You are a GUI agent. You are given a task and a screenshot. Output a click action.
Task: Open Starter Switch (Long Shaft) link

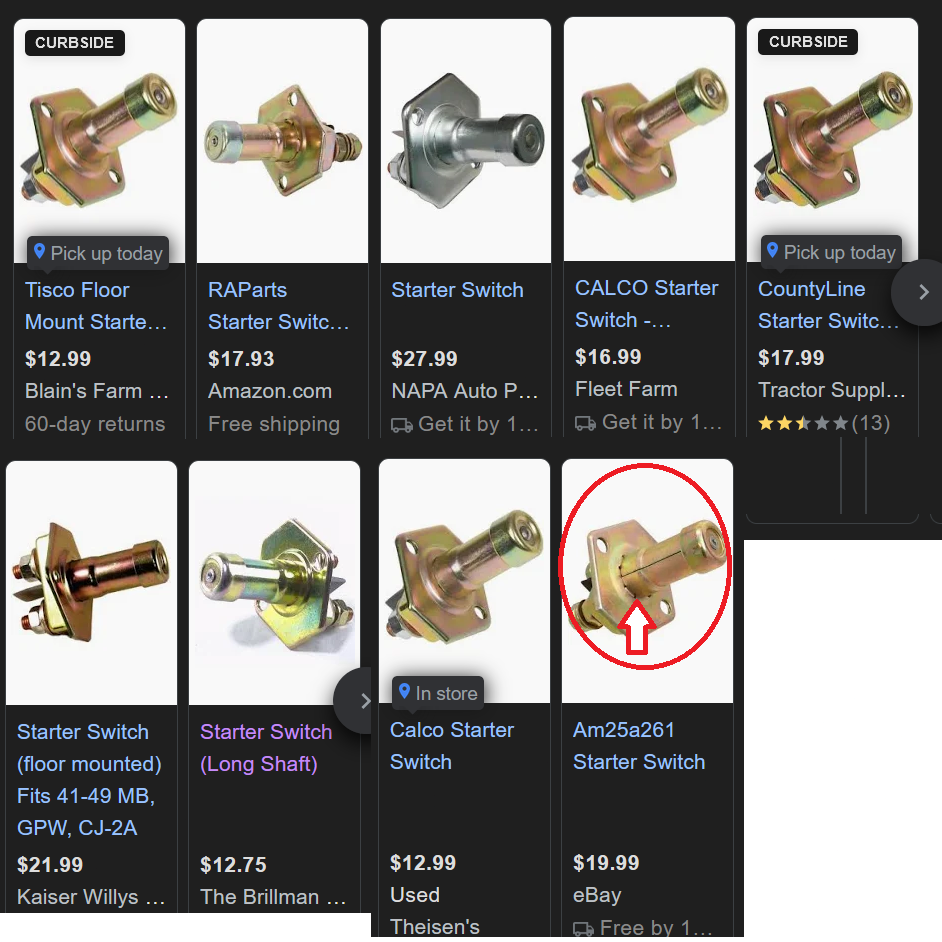click(266, 748)
